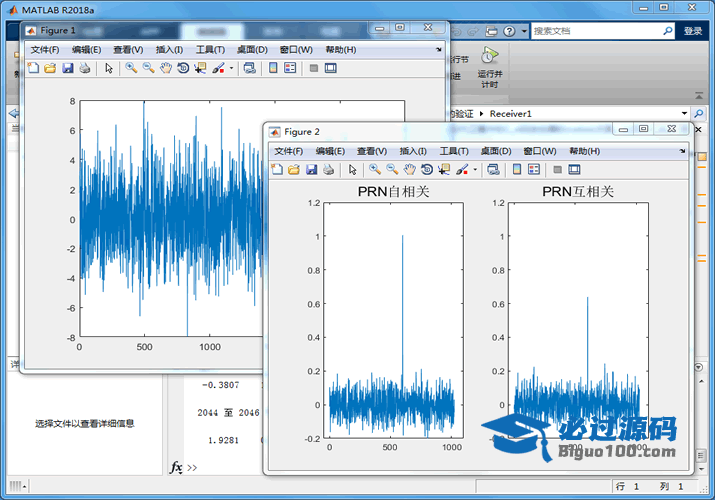Image resolution: width=715 pixels, height=500 pixels.
Task: Toggle the Insert Legend button in Figure 2
Action: point(534,170)
